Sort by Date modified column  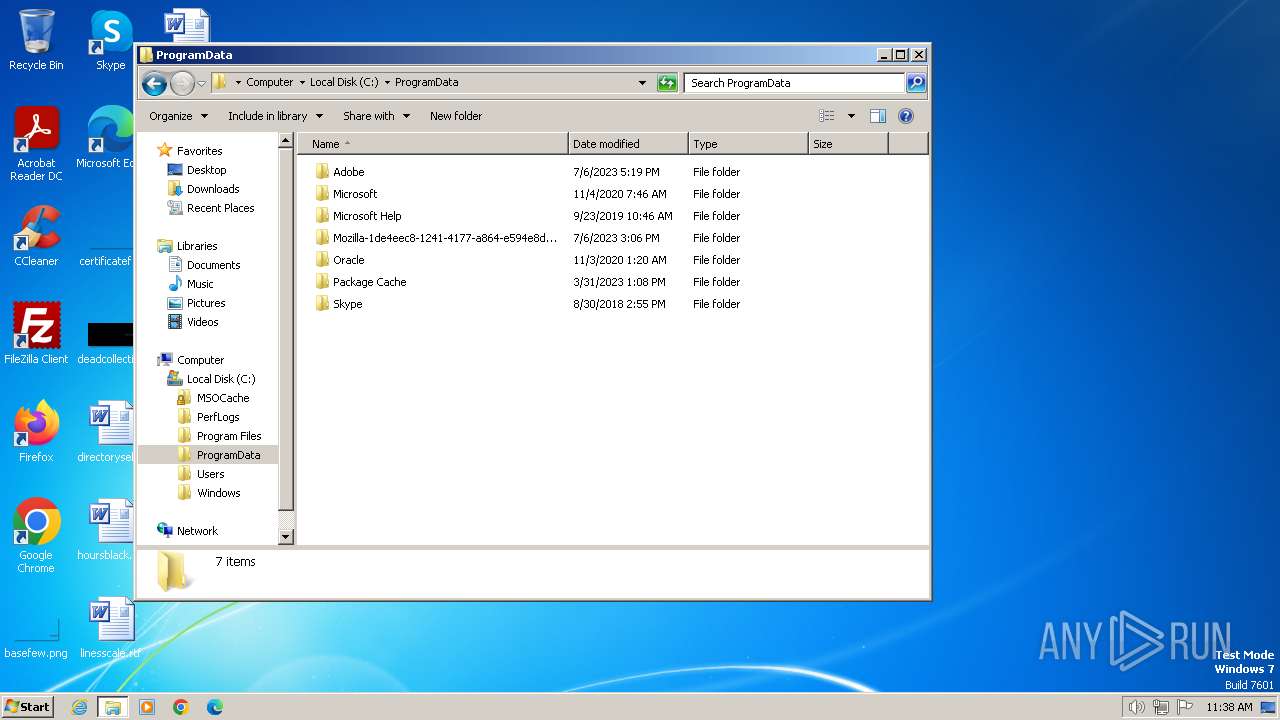tap(628, 144)
